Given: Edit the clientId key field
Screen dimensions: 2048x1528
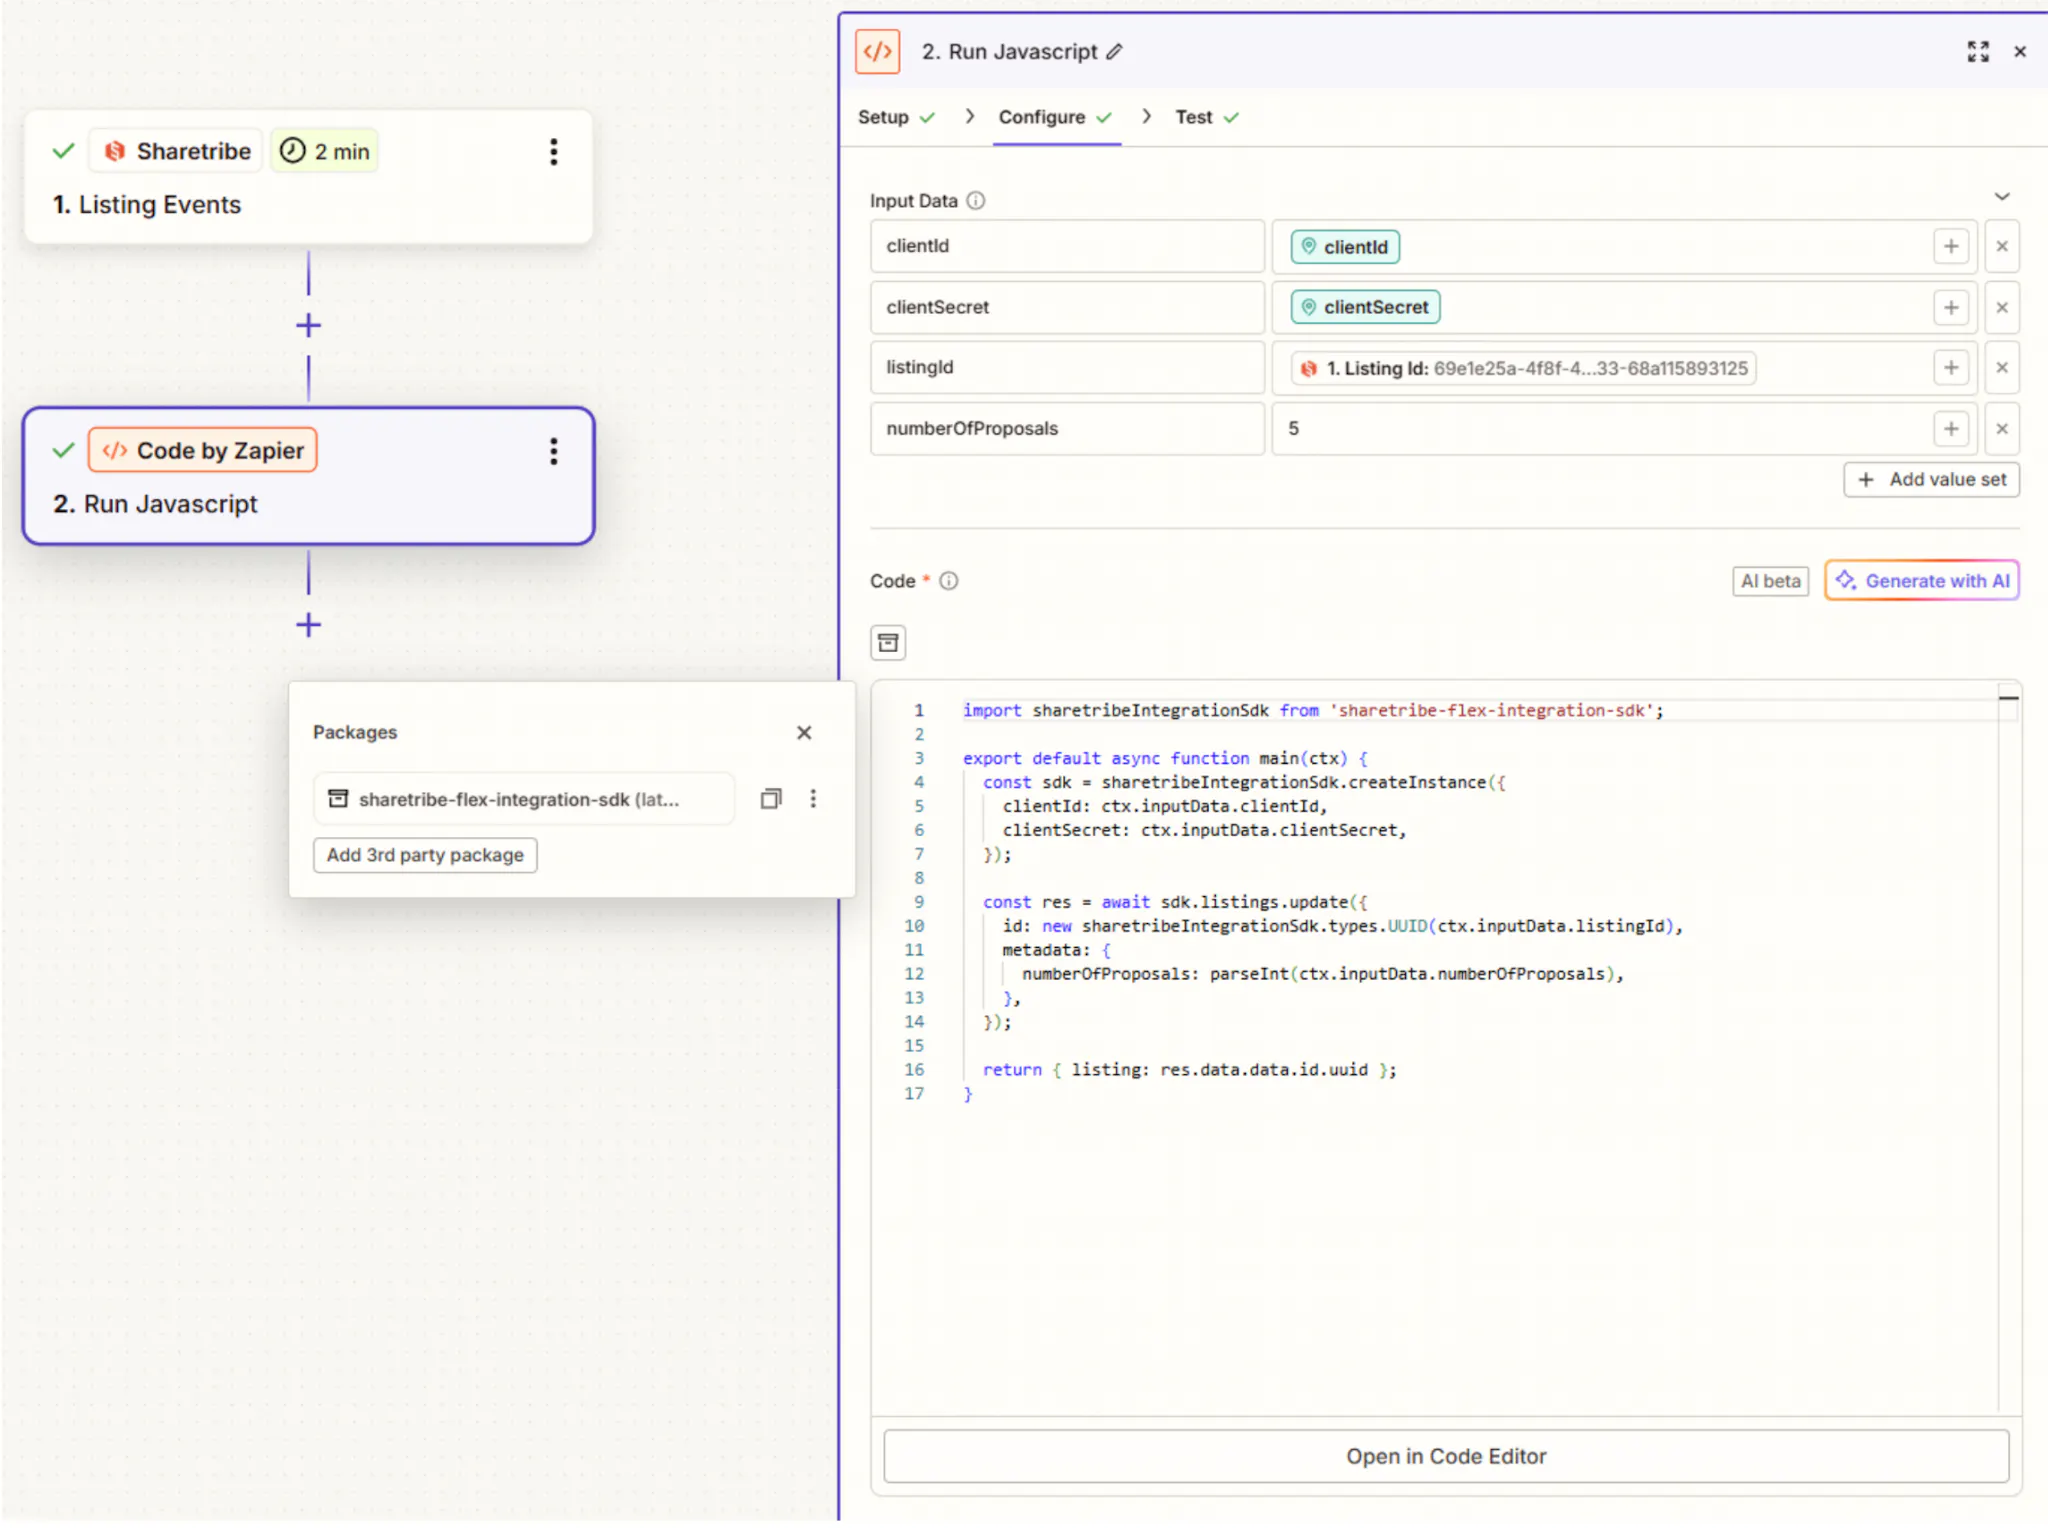Looking at the screenshot, I should pyautogui.click(x=1067, y=247).
